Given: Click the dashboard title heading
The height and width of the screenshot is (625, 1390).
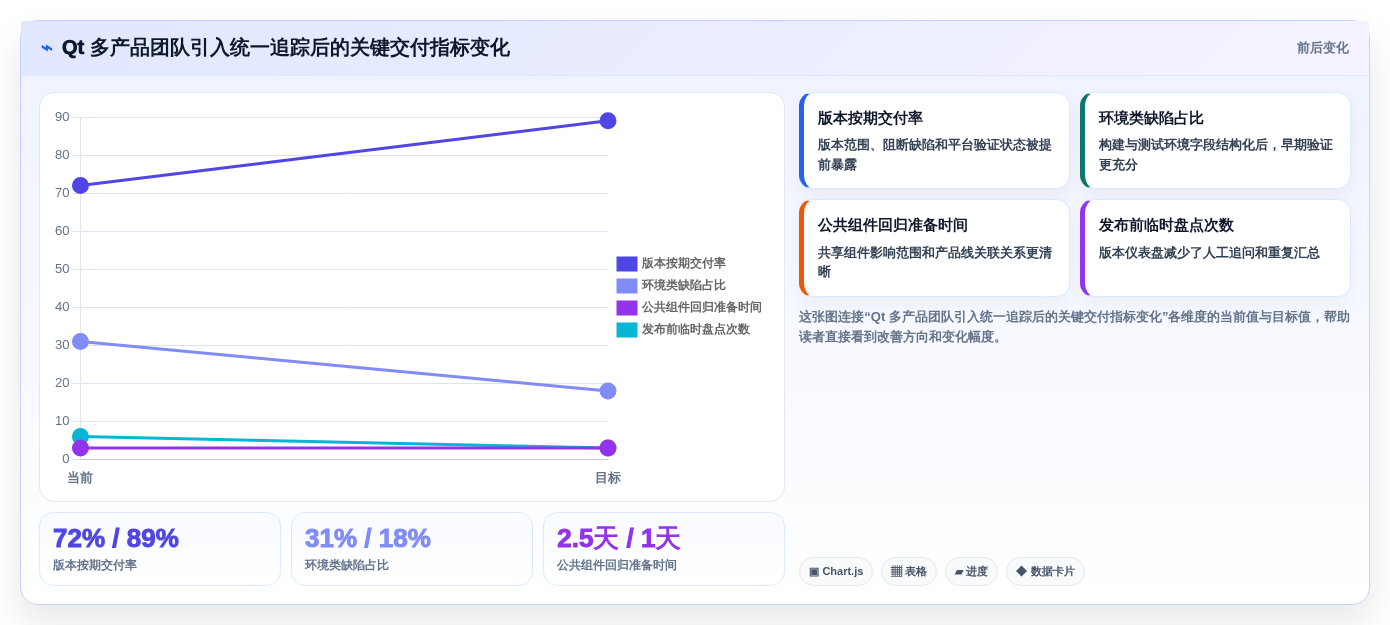Looking at the screenshot, I should click(286, 48).
